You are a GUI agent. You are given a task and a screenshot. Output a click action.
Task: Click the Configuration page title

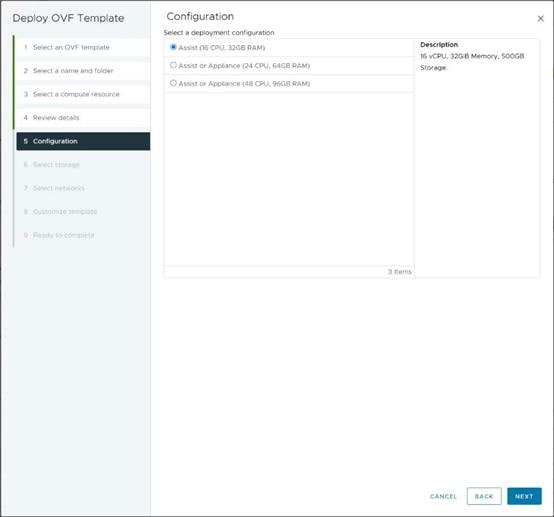(200, 17)
